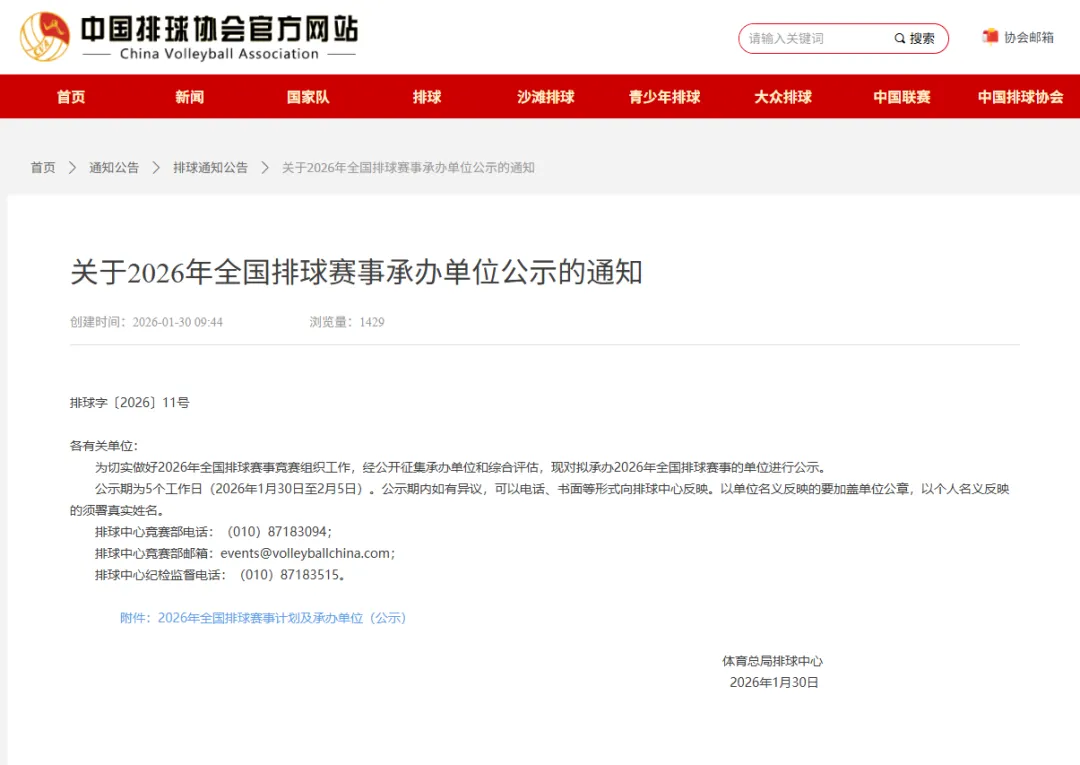Click the chevron after 排球通知公告 breadcrumb
1080x765 pixels.
pyautogui.click(x=265, y=167)
